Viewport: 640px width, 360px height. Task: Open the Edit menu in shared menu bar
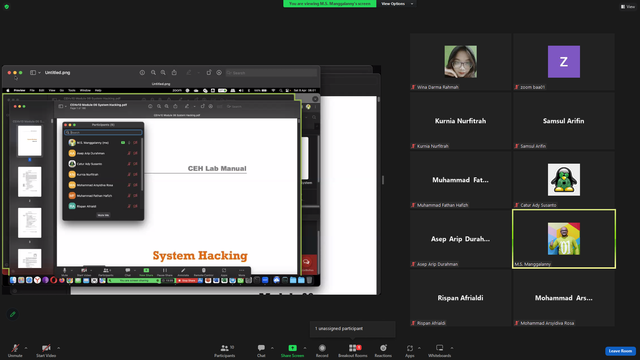pyautogui.click(x=42, y=90)
